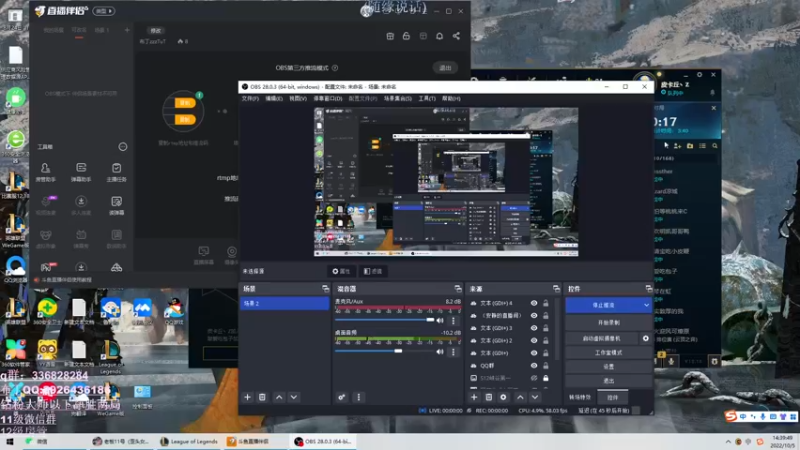This screenshot has width=800, height=450.
Task: Collapse the 工具箱 section in 直播伴侣
Action: tap(123, 147)
